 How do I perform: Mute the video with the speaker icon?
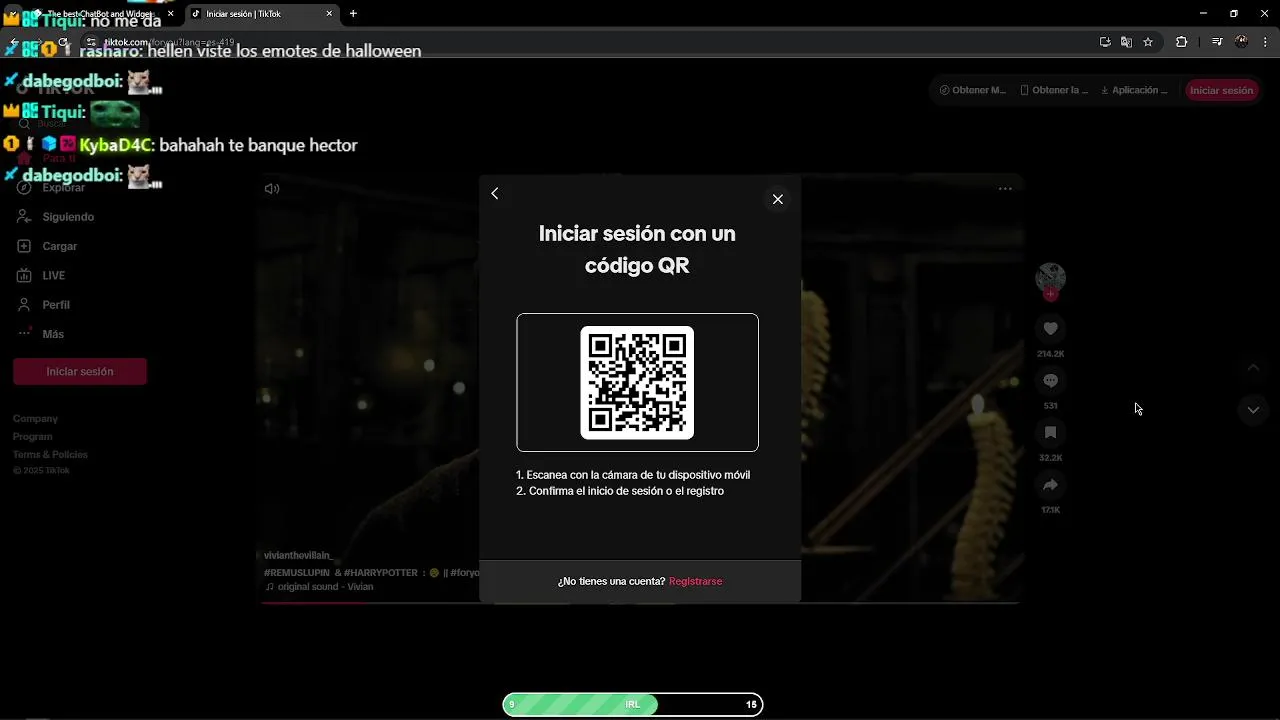pos(272,189)
